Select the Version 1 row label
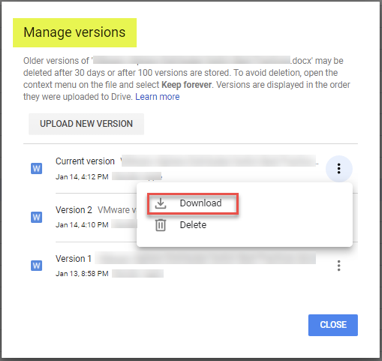Screen dimensions: 382x361 point(73,259)
